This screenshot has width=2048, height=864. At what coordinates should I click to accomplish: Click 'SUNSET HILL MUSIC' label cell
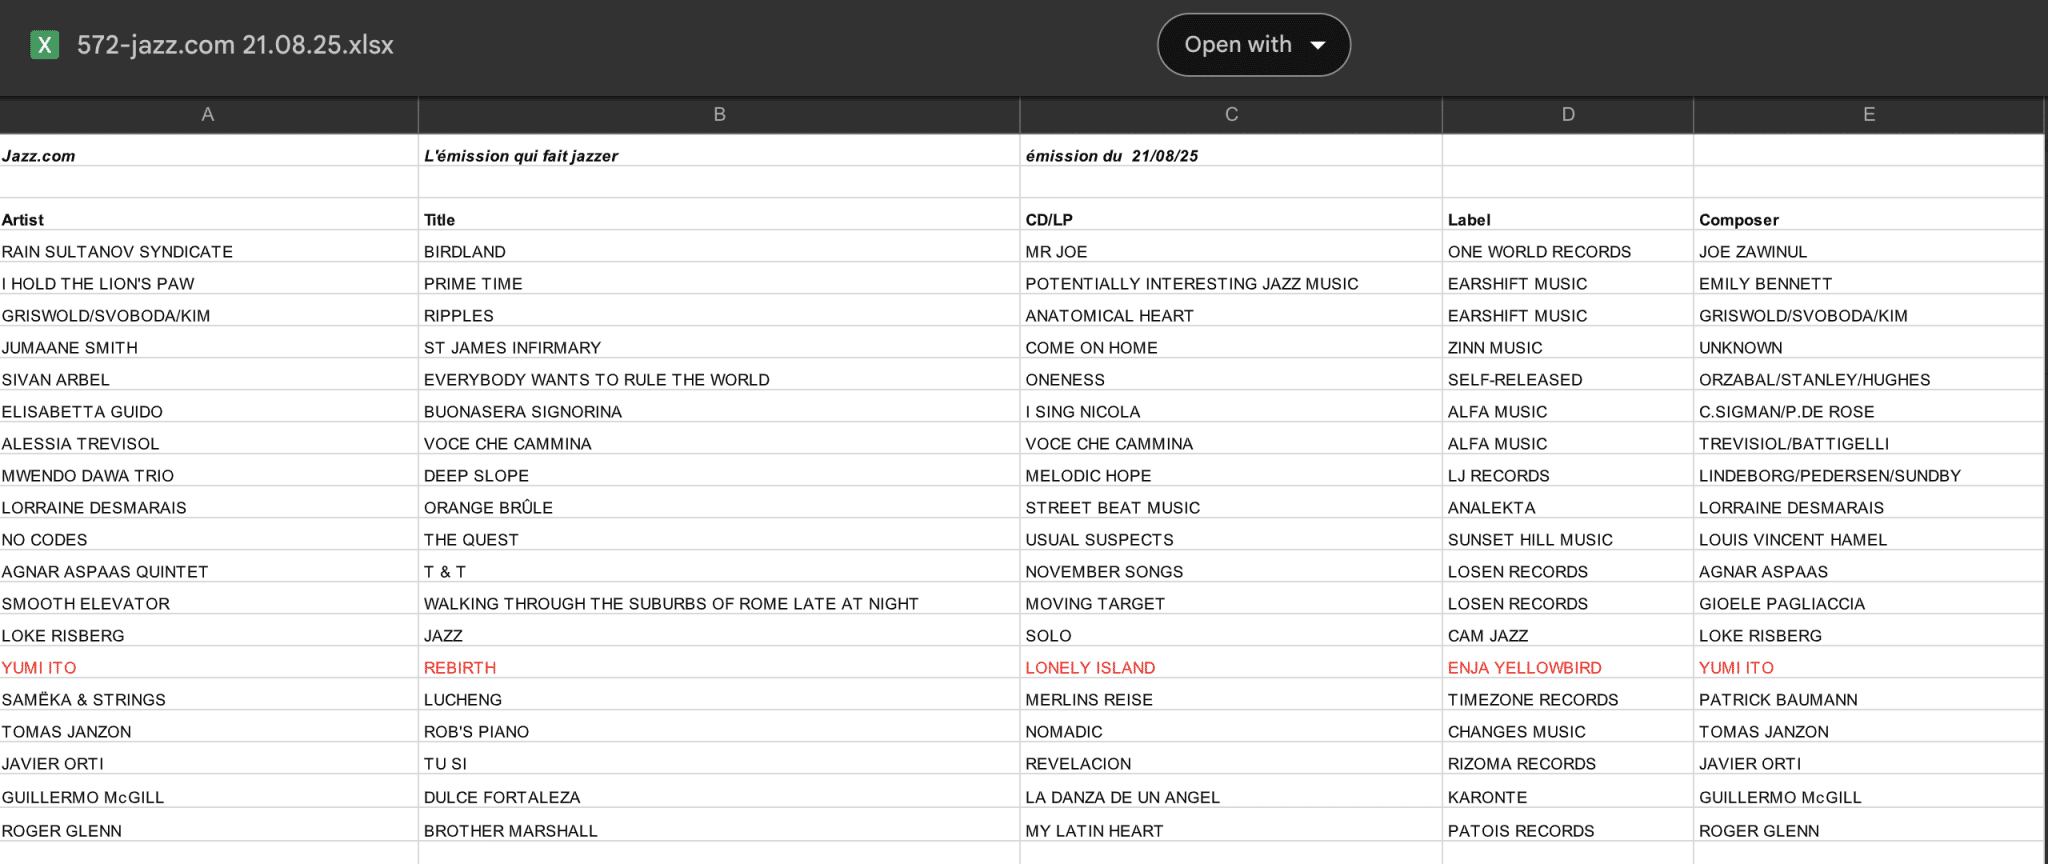click(1568, 535)
